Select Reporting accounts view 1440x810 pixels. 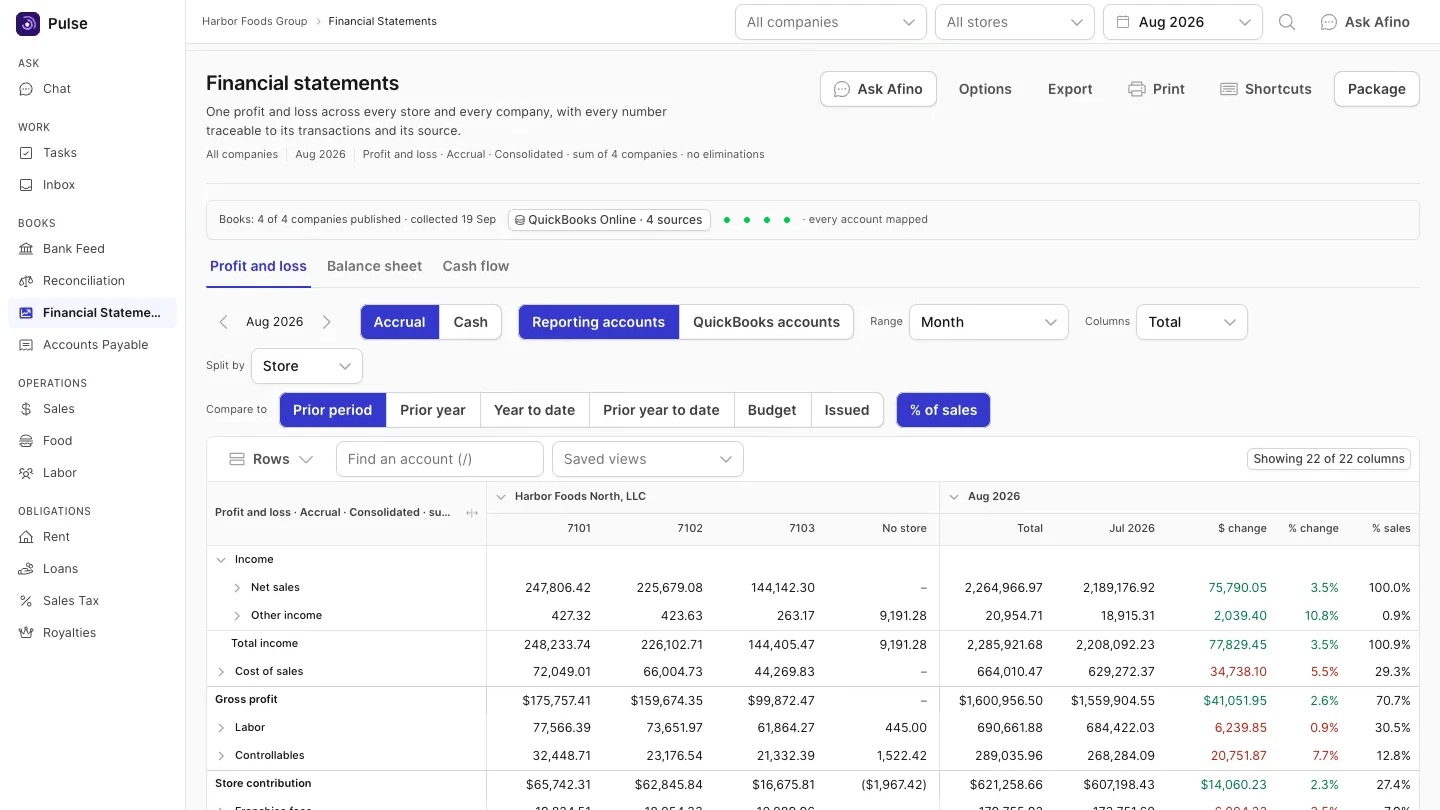point(598,322)
